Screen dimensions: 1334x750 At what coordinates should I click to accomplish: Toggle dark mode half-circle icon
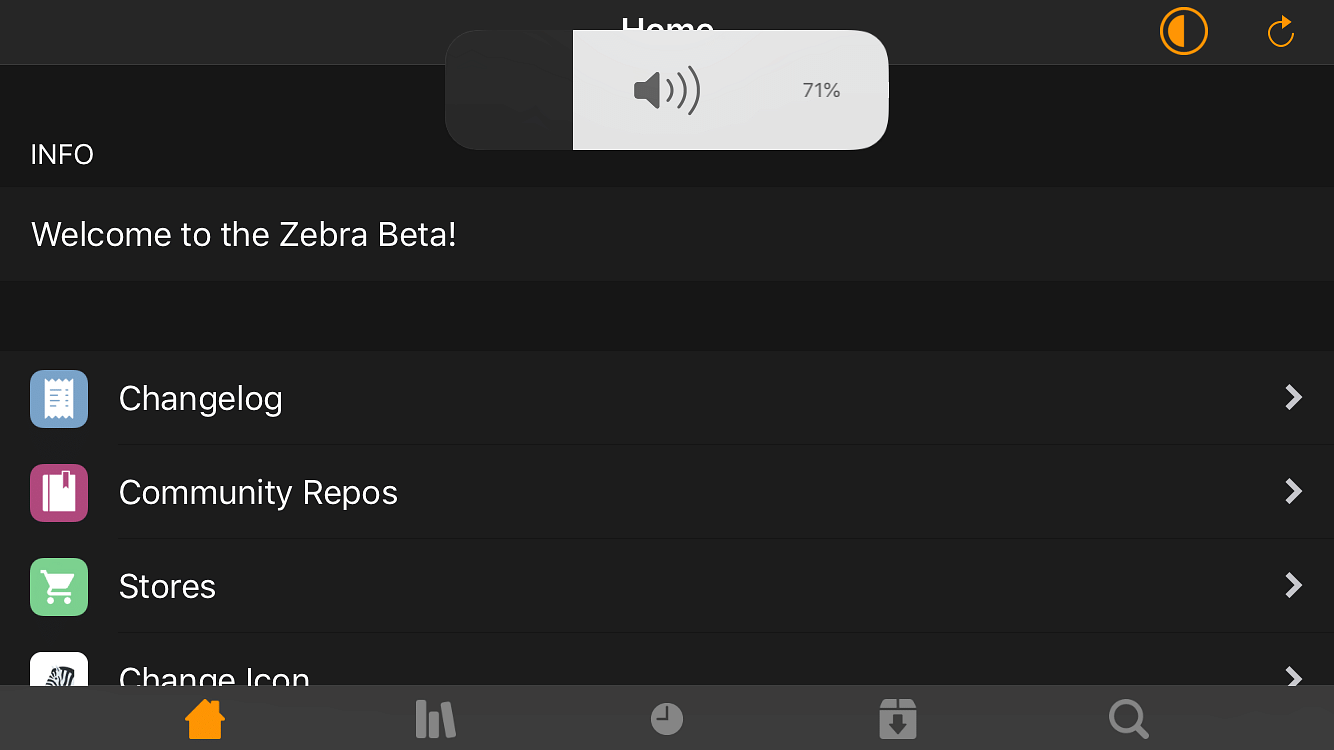1183,32
